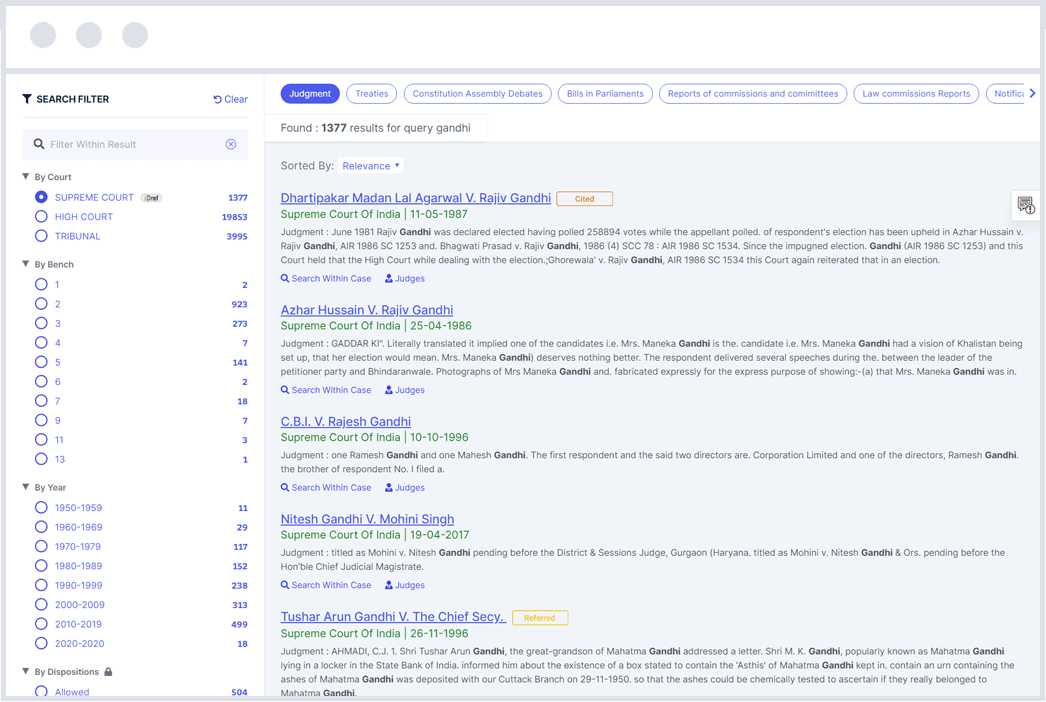This screenshot has height=702, width=1046.
Task: Click the clear icon in filter search box
Action: [231, 144]
